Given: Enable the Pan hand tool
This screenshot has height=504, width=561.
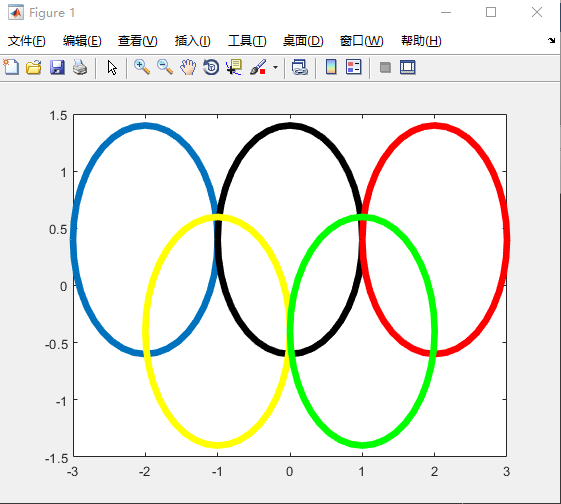Looking at the screenshot, I should 188,67.
